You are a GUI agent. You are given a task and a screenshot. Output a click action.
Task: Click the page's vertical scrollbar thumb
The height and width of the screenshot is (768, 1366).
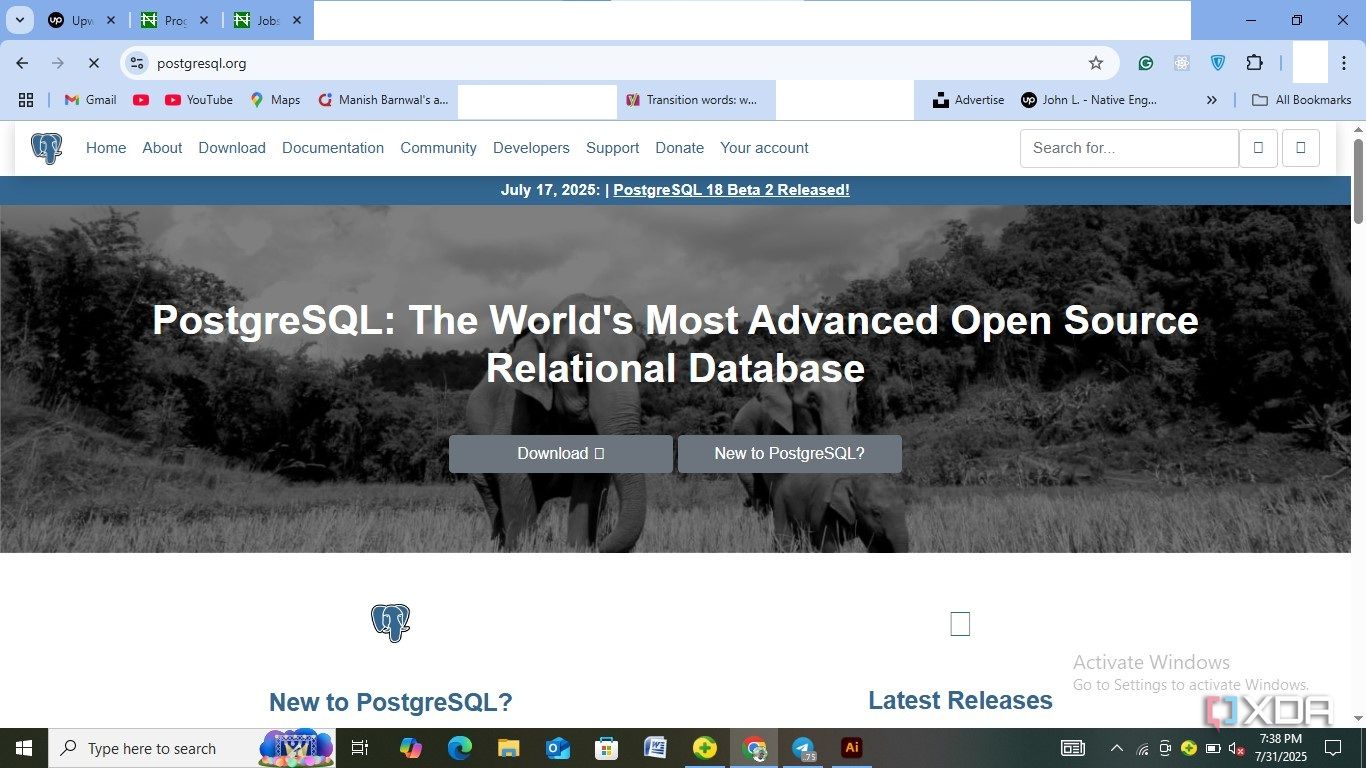click(1358, 180)
